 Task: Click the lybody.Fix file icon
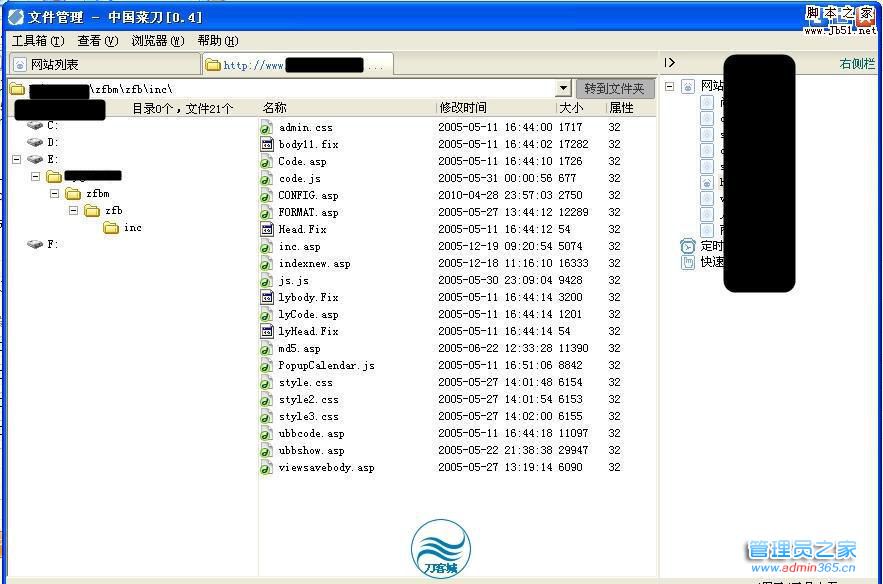click(266, 298)
